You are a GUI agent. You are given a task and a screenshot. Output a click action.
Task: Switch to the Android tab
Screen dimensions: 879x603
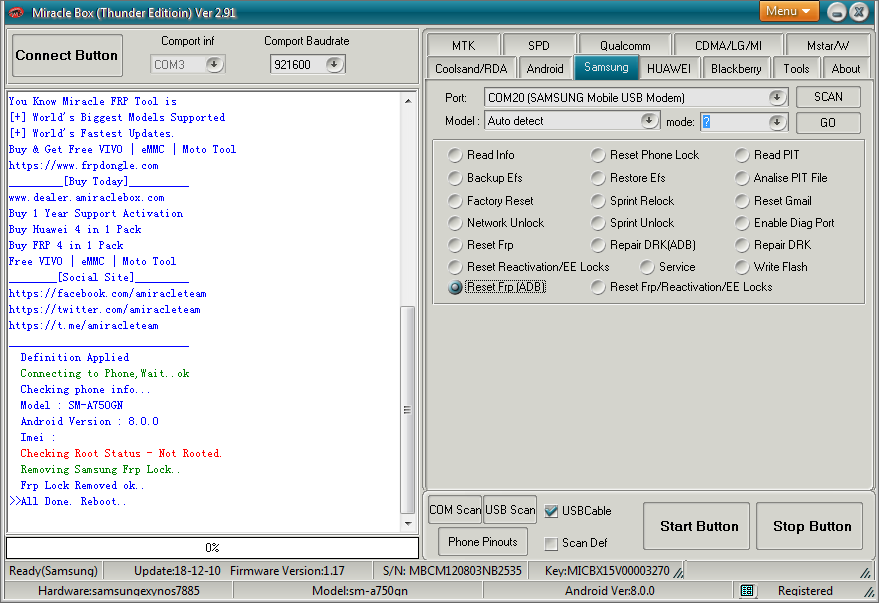coord(545,68)
